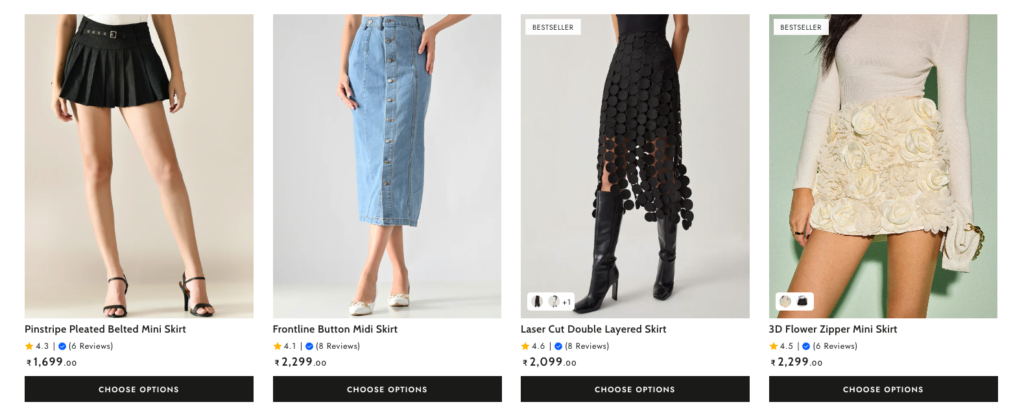1024x413 pixels.
Task: Pick the cream swatch on 3D Flower skirt
Action: [785, 302]
